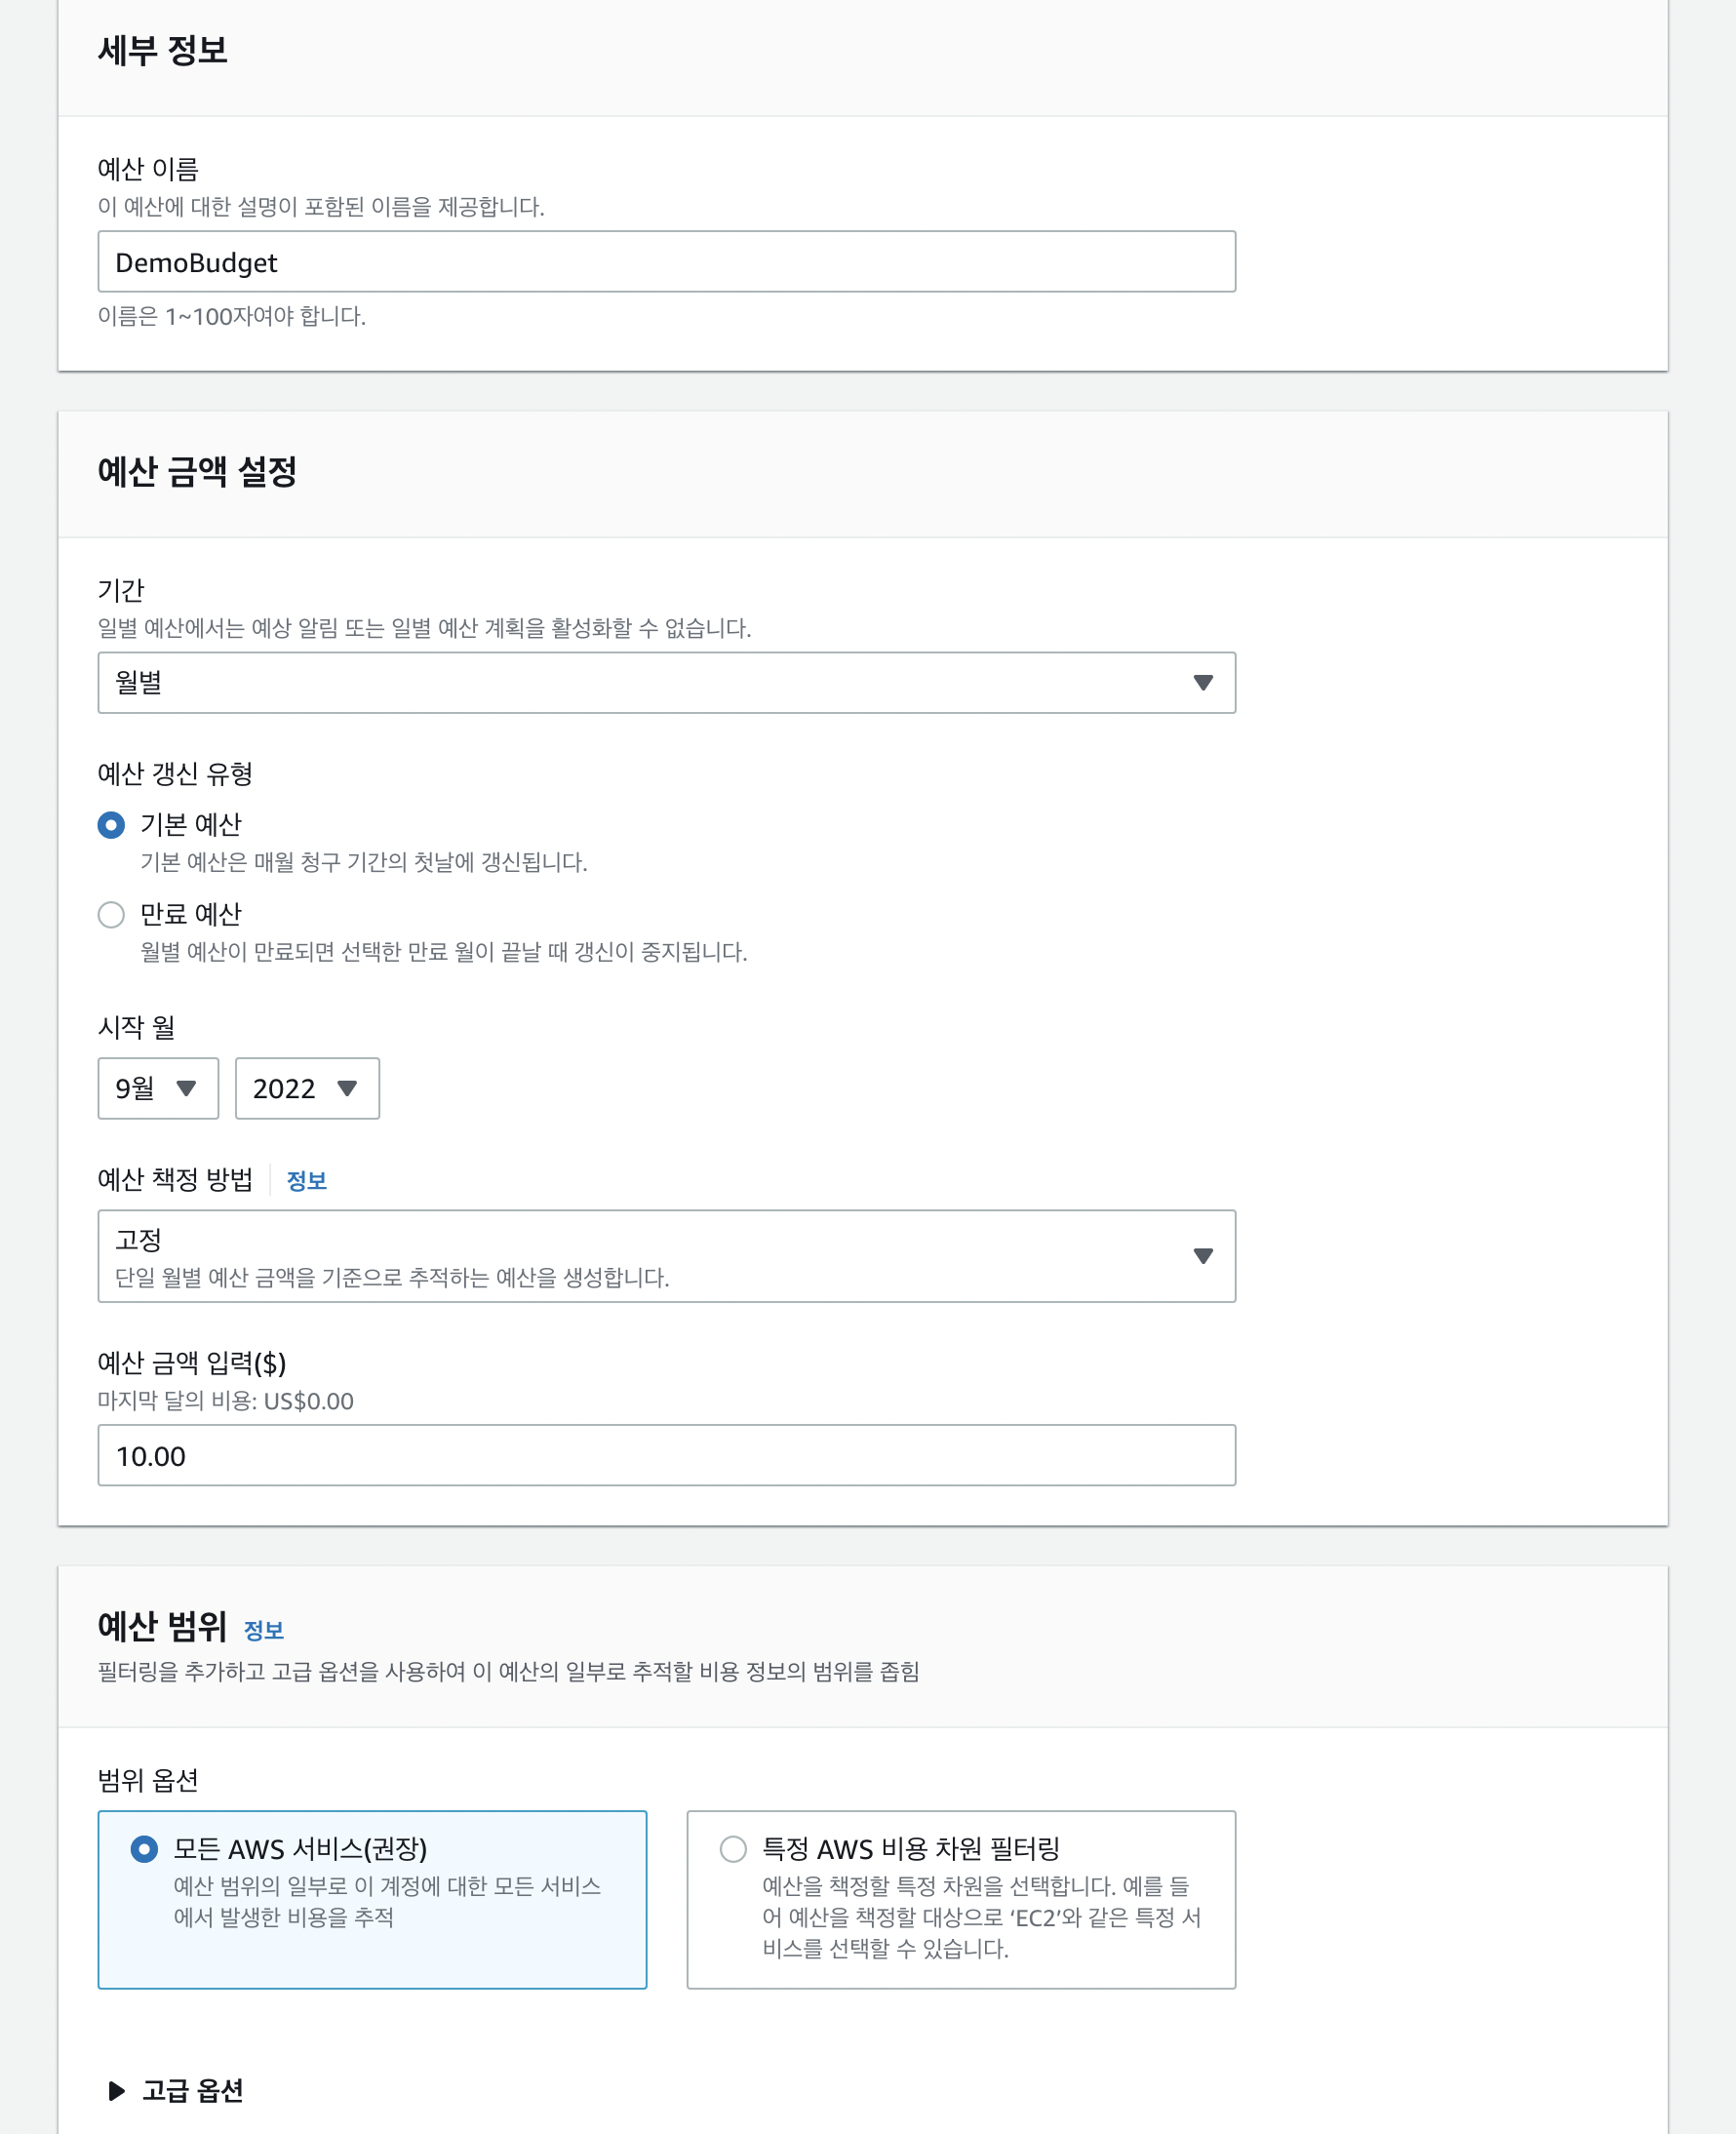Click the budget amount field showing 10.00

coord(666,1455)
